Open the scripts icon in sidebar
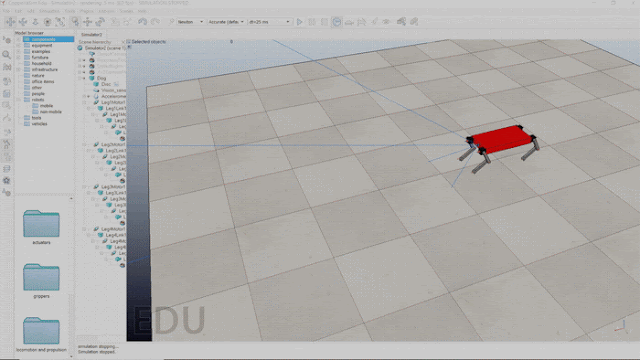The width and height of the screenshot is (640, 360). (7, 94)
